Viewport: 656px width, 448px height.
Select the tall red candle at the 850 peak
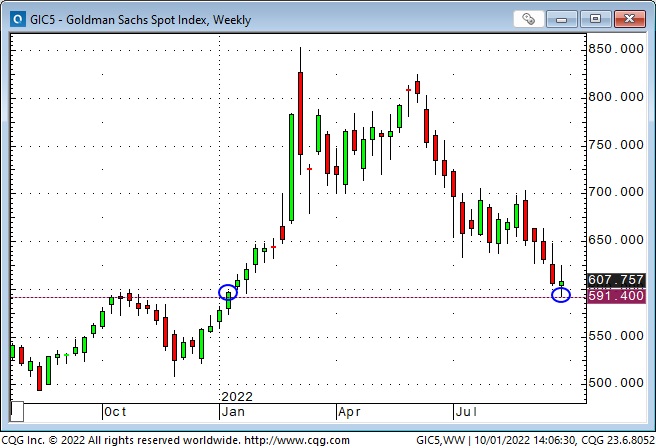click(300, 113)
